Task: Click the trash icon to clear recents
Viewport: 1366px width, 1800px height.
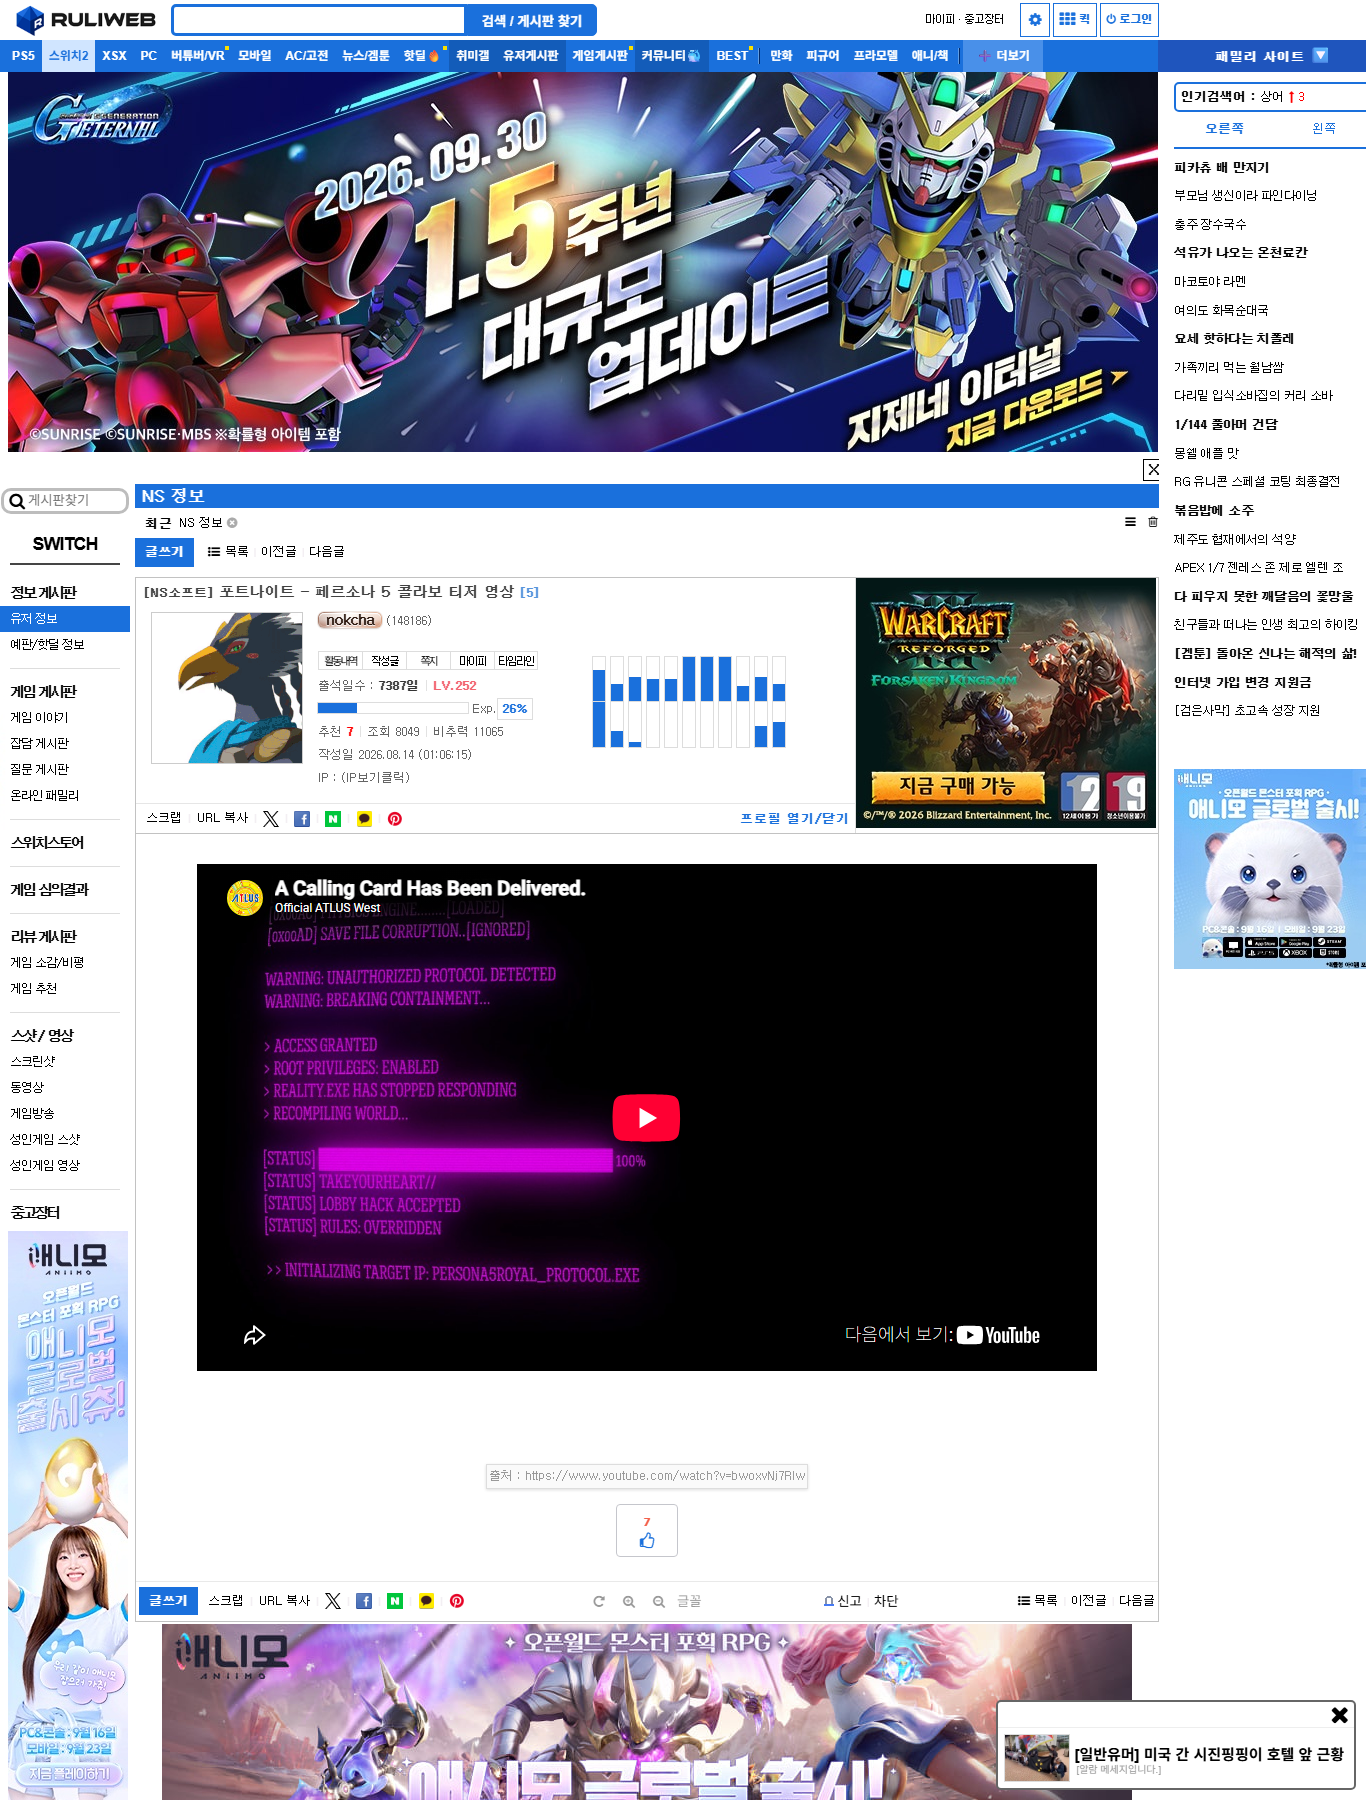Action: point(1152,522)
